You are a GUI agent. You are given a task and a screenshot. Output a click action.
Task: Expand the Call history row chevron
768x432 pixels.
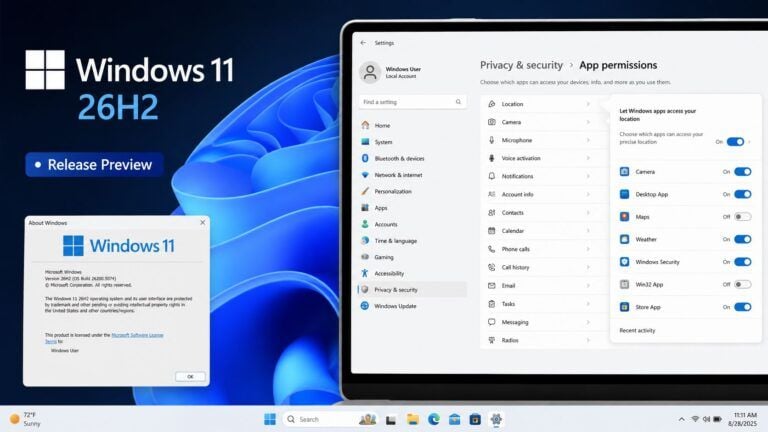point(588,267)
